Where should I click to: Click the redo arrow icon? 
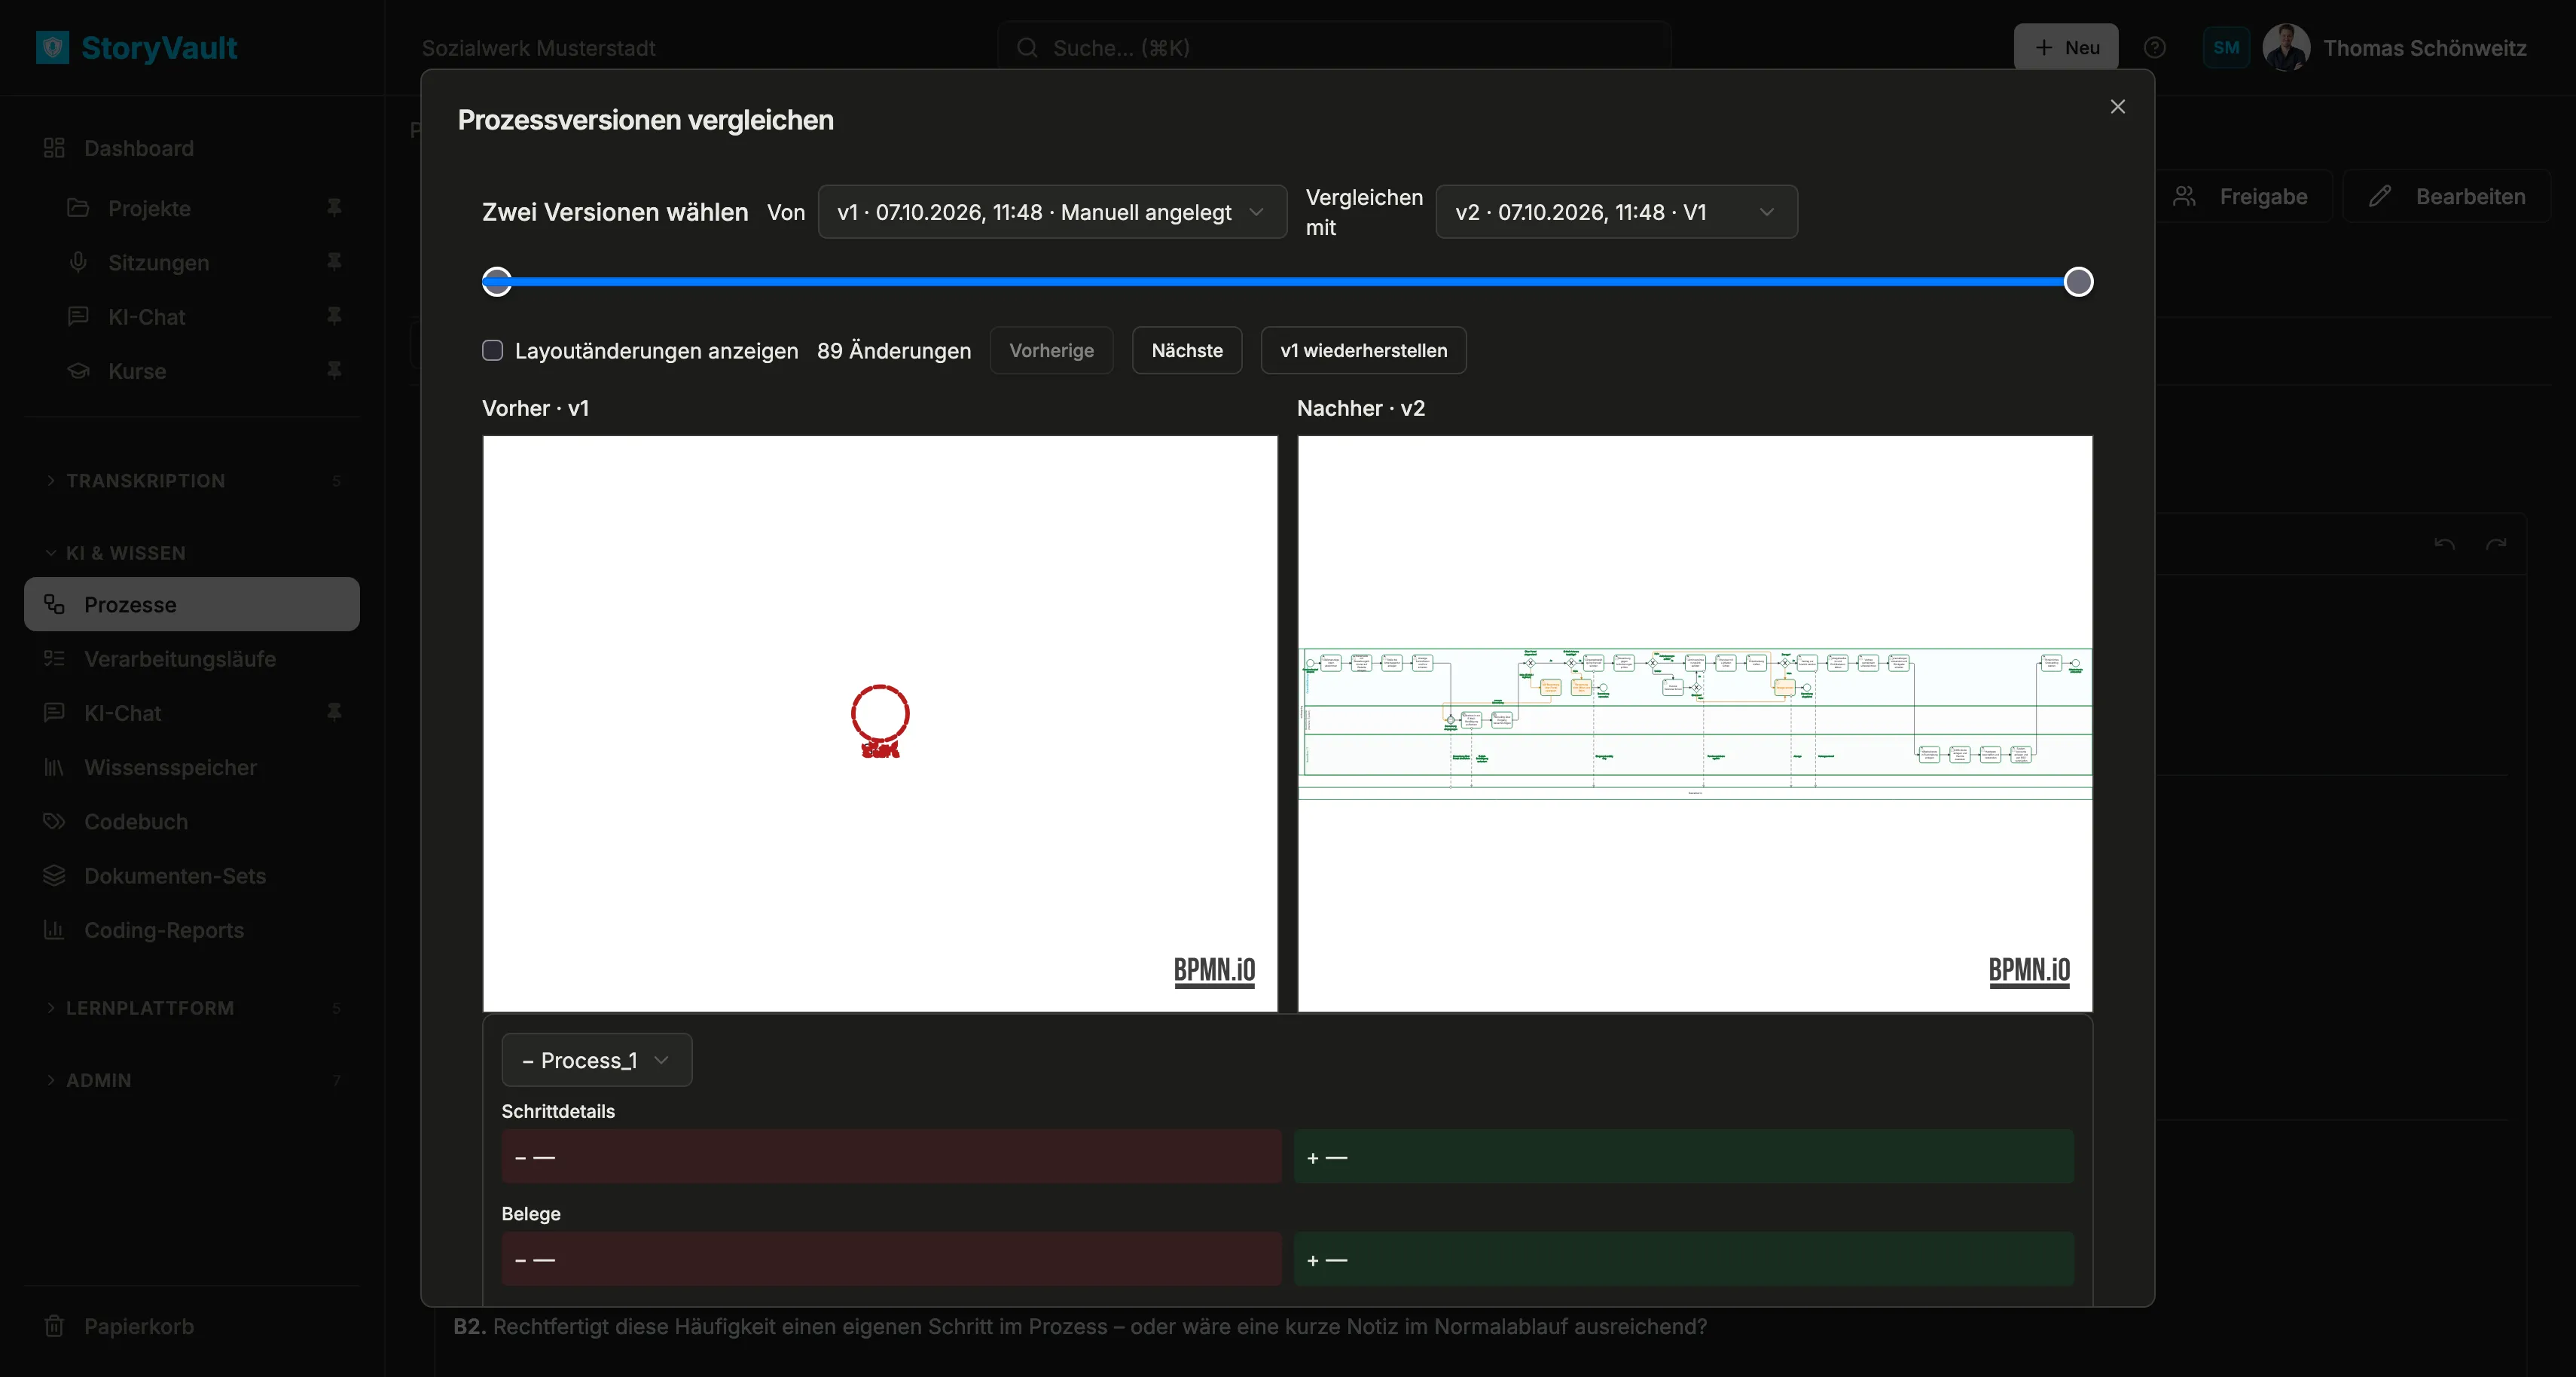2496,544
